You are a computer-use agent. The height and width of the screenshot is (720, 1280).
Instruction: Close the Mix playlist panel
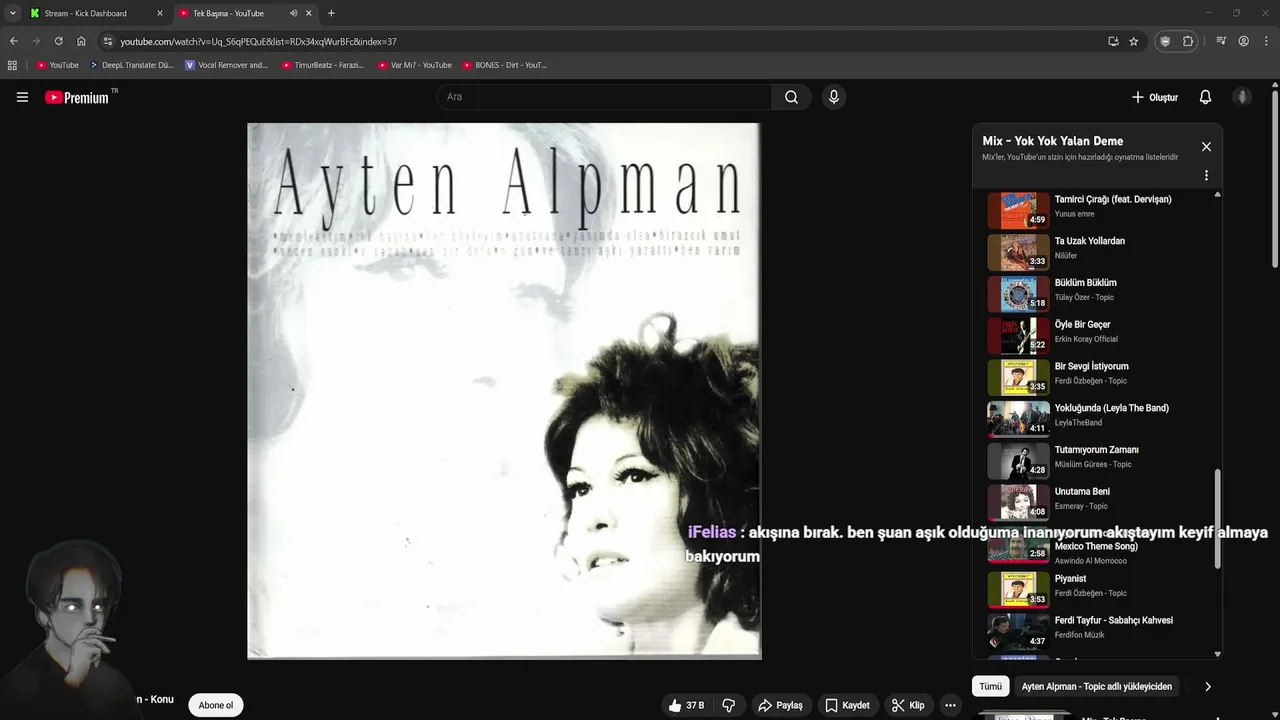coord(1206,147)
